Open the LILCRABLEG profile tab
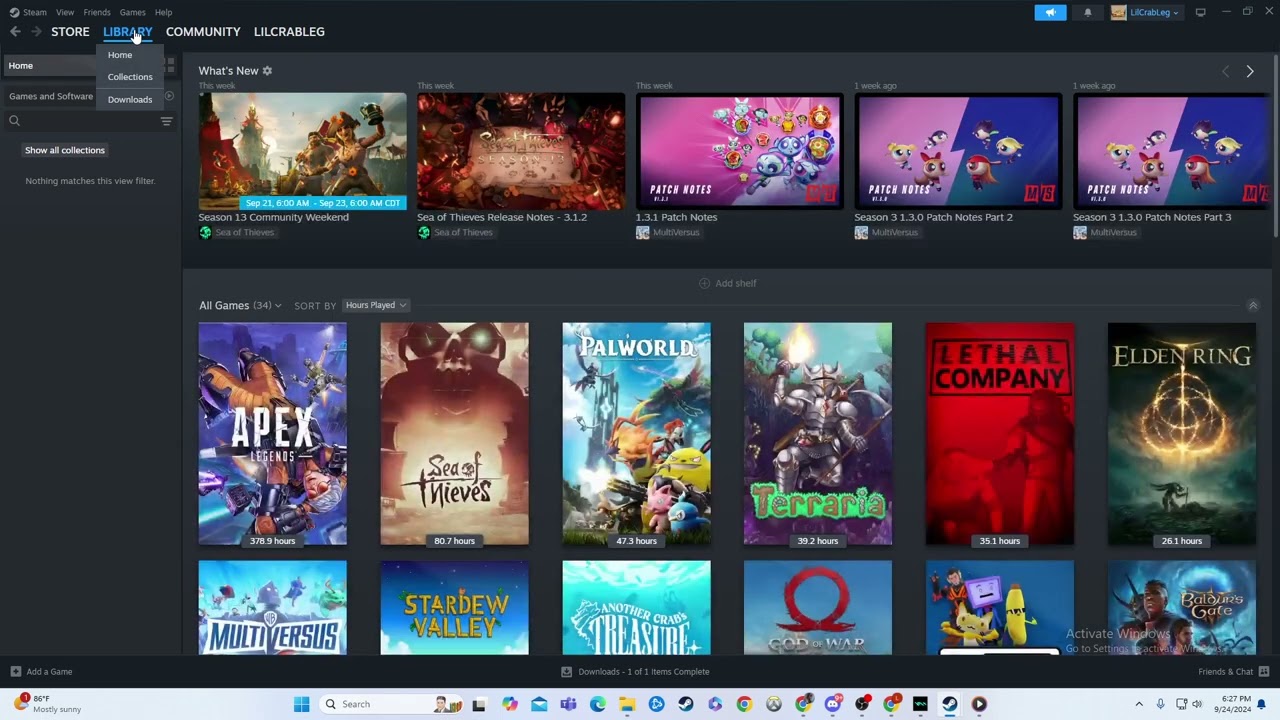 click(289, 32)
